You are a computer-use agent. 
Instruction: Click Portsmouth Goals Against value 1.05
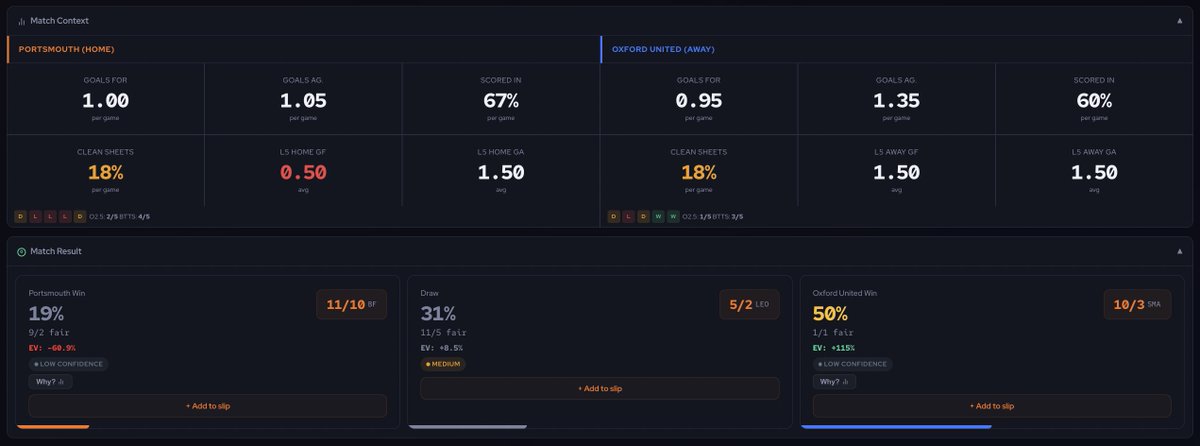[x=303, y=100]
